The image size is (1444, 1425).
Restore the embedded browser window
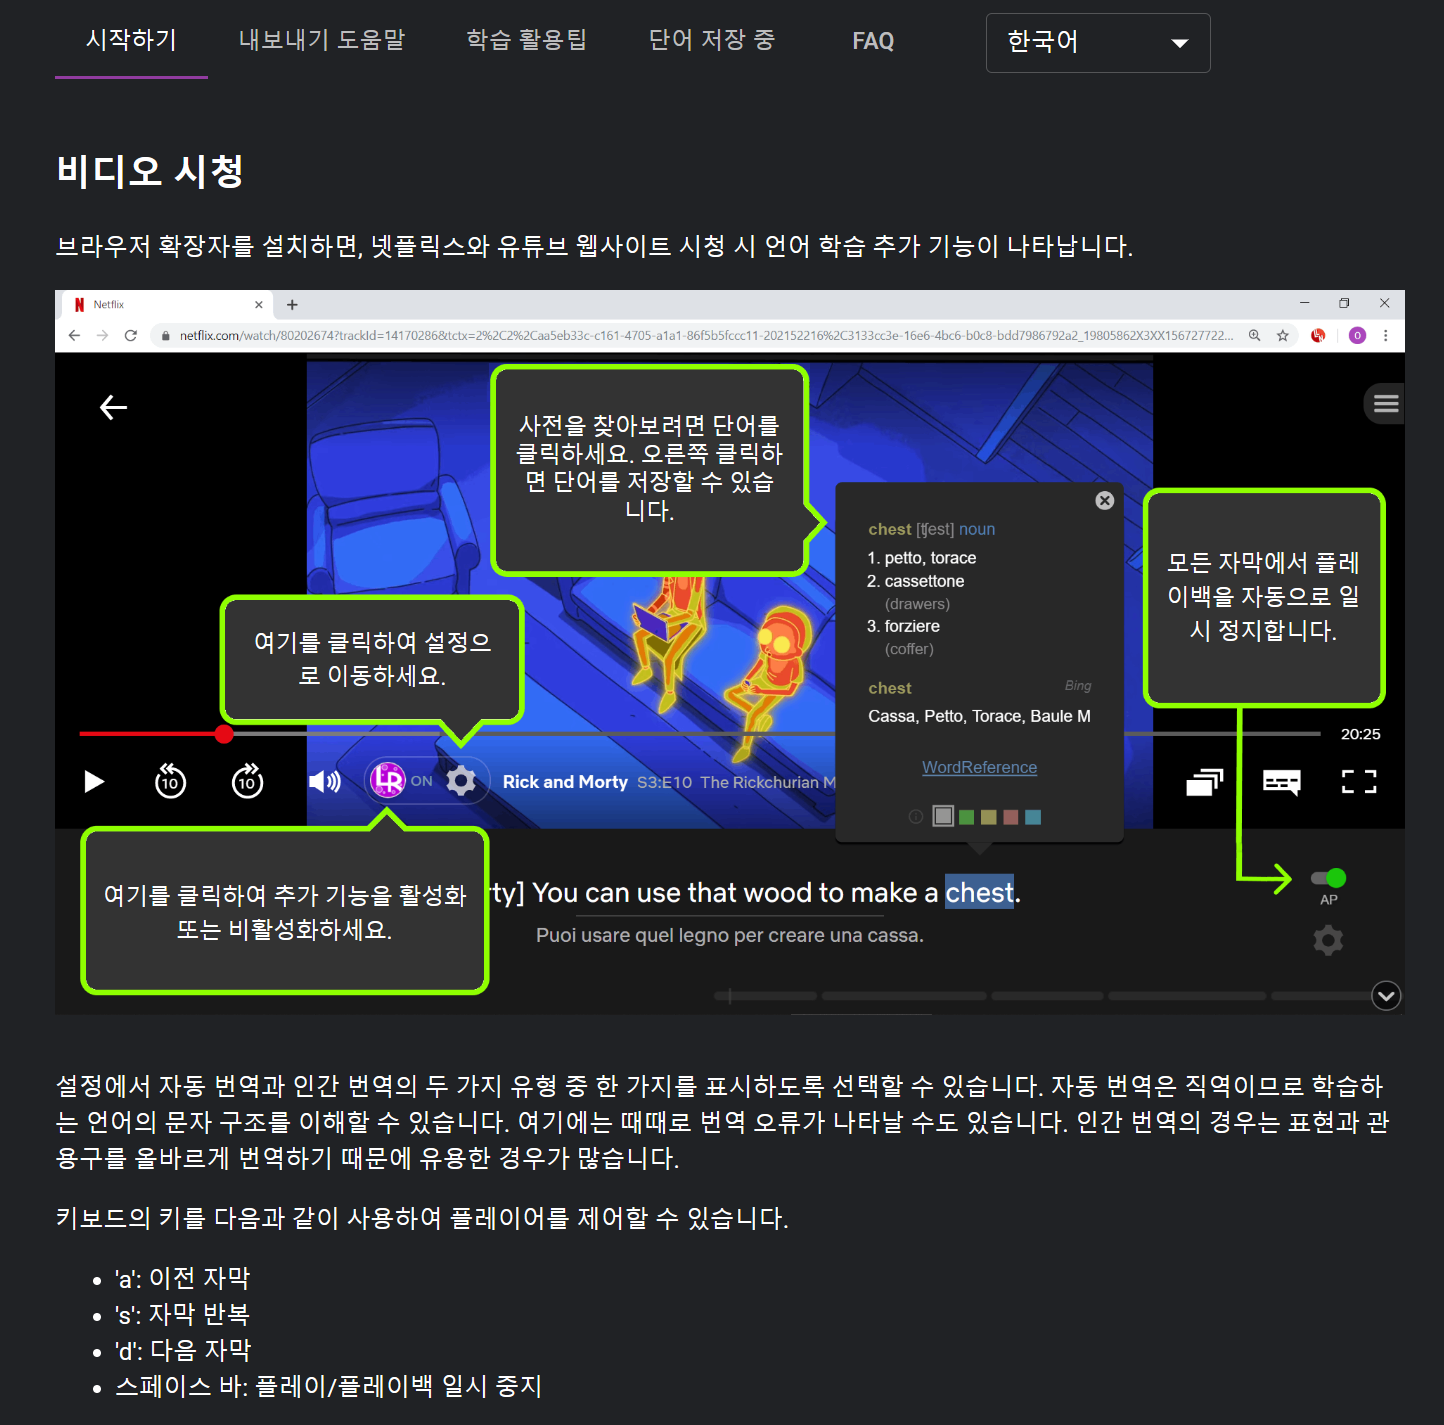click(1344, 303)
